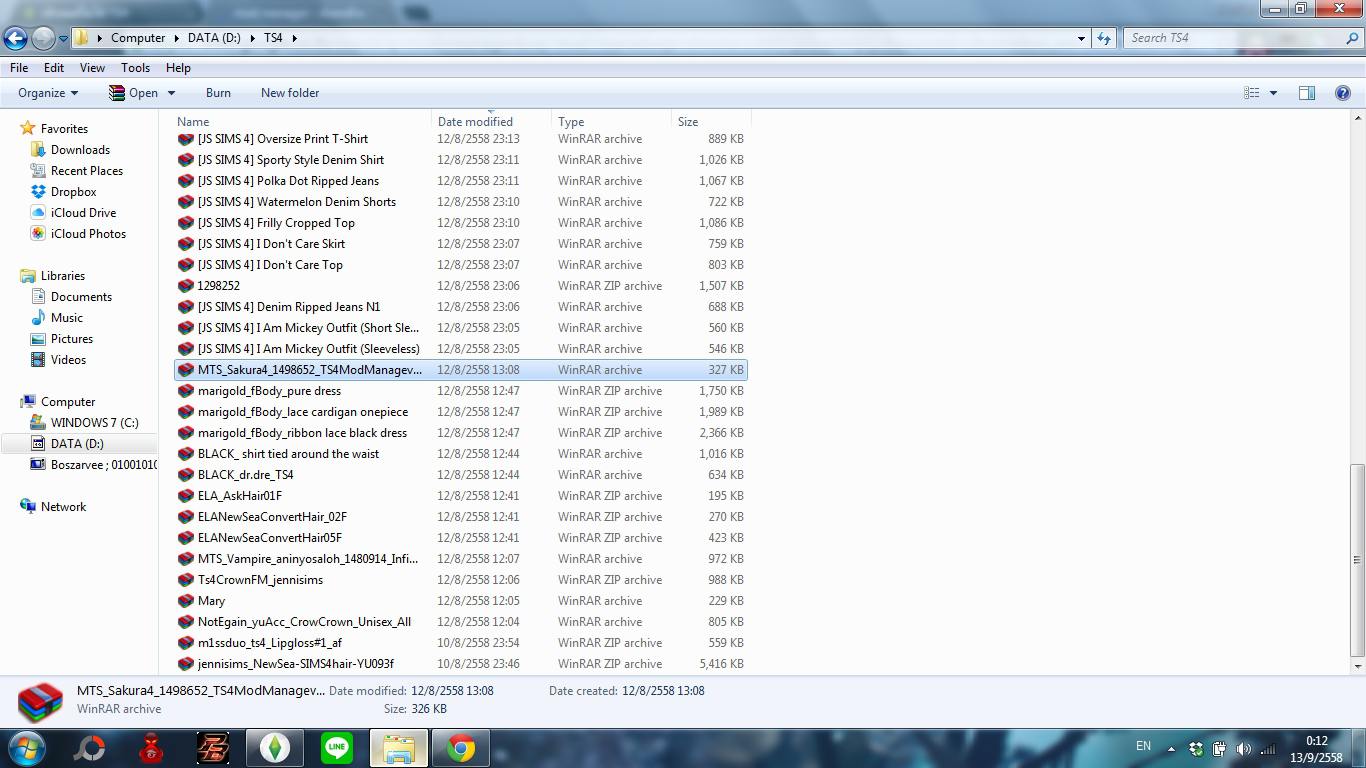This screenshot has height=768, width=1366.
Task: Expand the Open button's dropdown arrow
Action: (171, 93)
